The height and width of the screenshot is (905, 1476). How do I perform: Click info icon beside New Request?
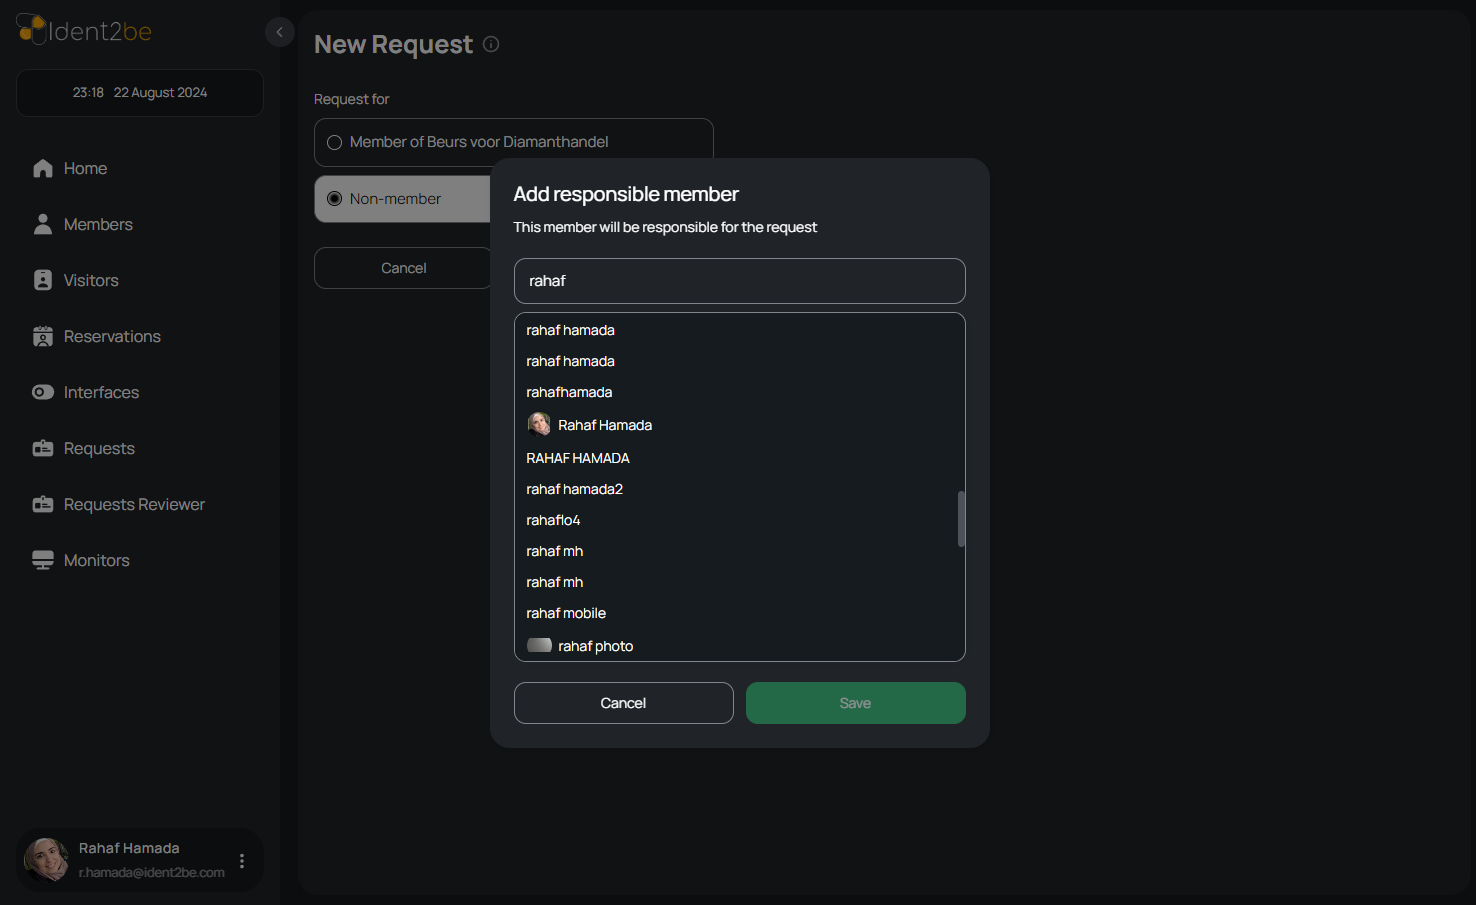(x=491, y=44)
